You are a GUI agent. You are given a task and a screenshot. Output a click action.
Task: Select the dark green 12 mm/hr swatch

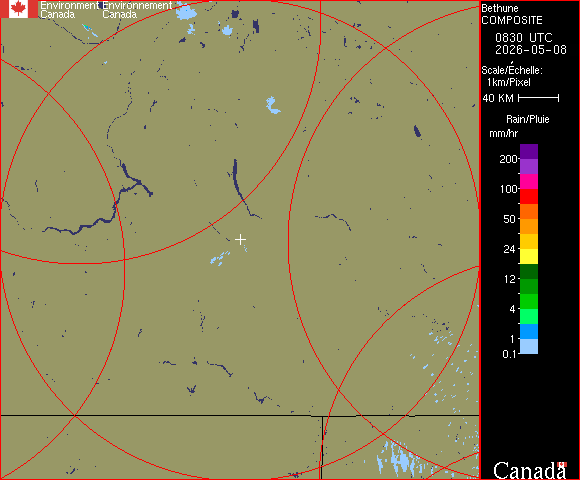click(x=529, y=271)
